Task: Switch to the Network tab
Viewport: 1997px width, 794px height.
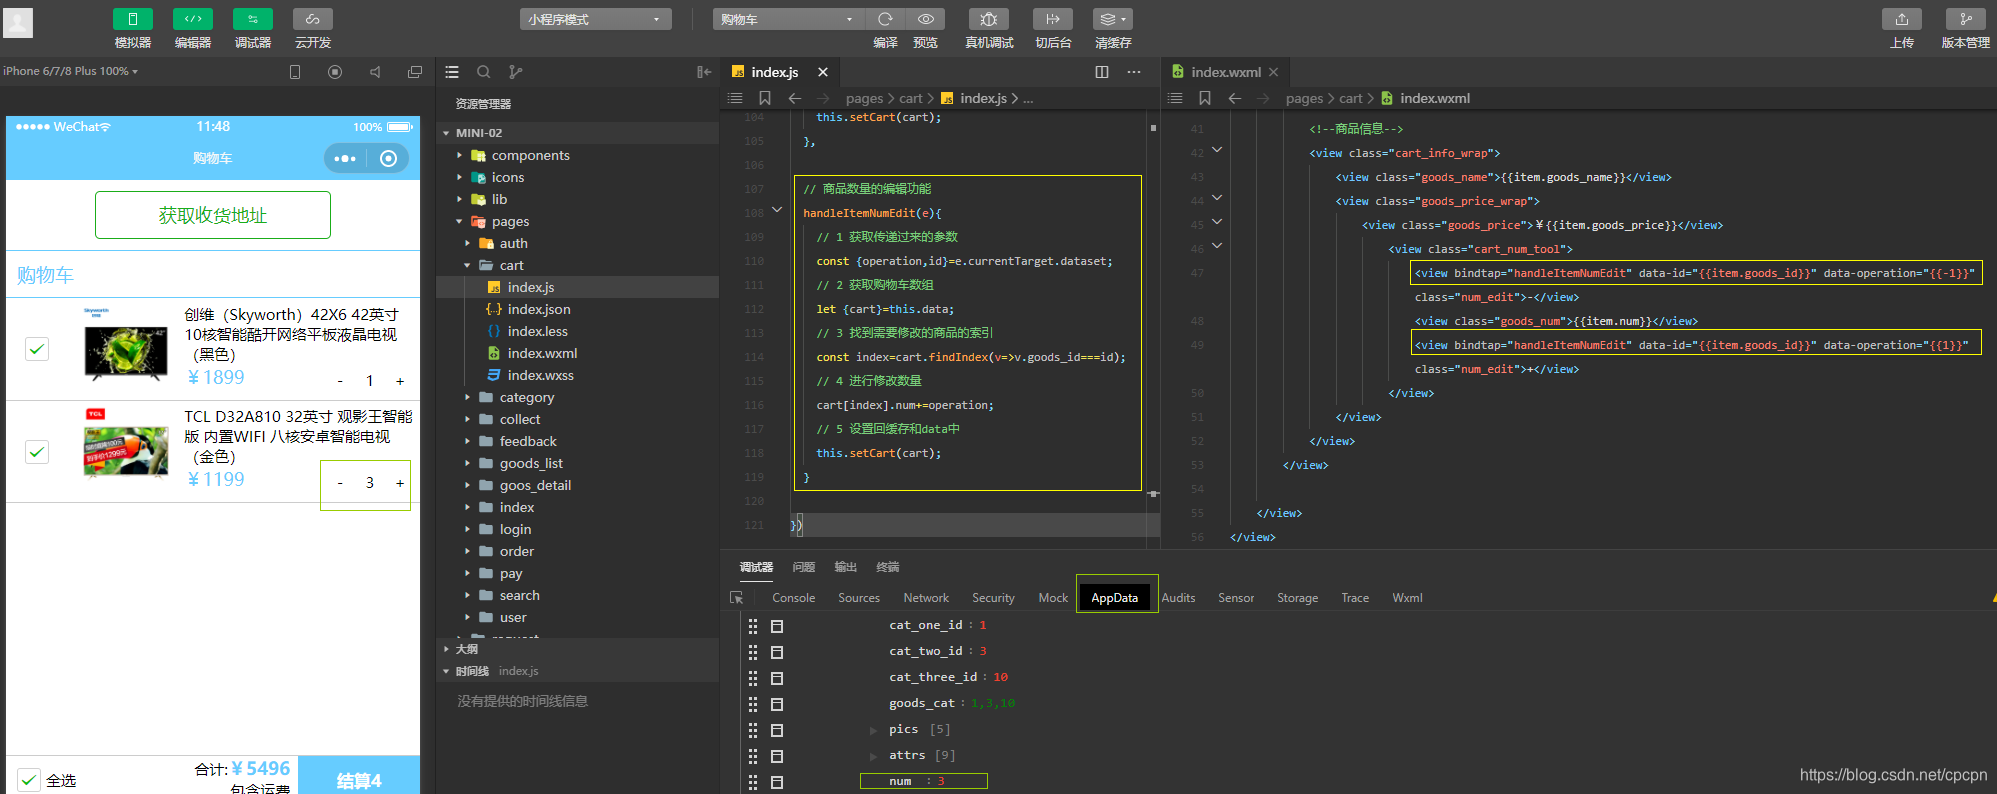Action: pyautogui.click(x=926, y=598)
